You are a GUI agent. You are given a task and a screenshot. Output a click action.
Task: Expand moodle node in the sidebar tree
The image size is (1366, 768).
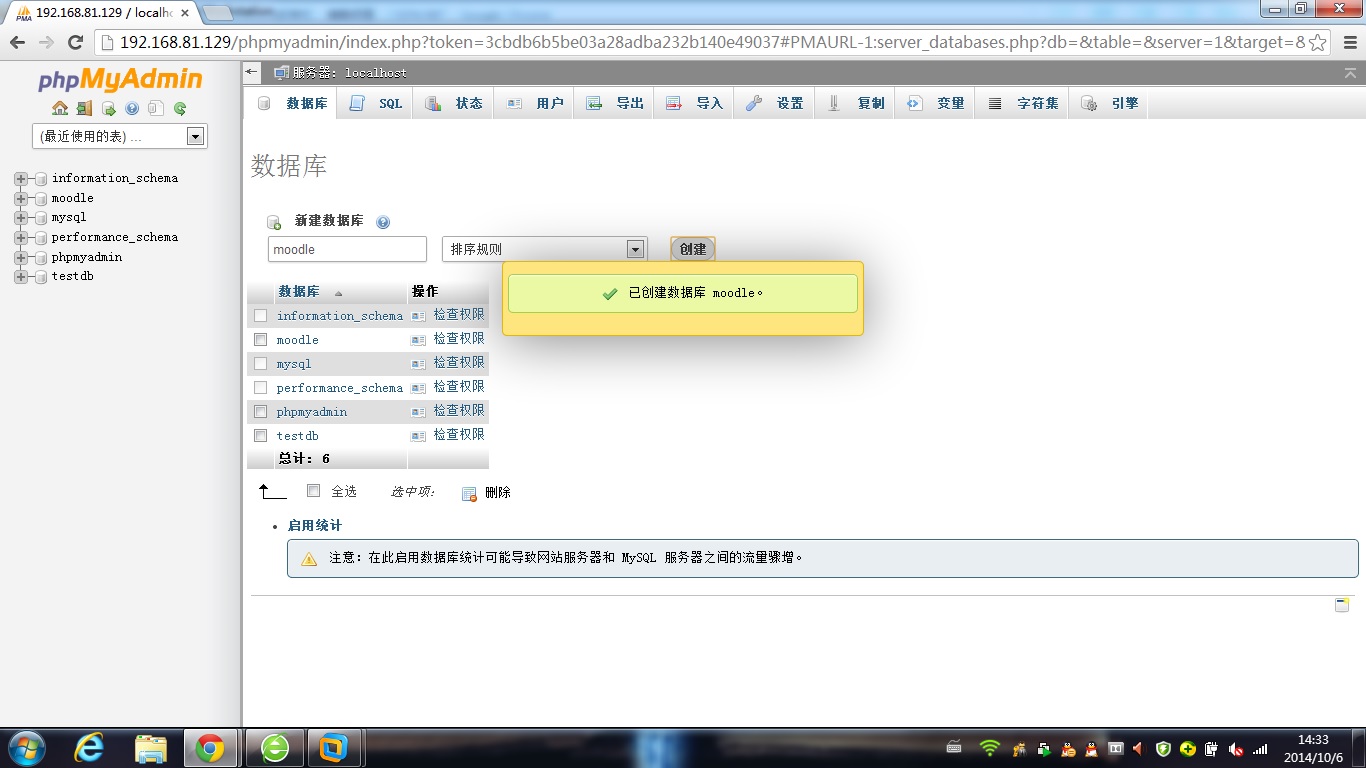[20, 198]
